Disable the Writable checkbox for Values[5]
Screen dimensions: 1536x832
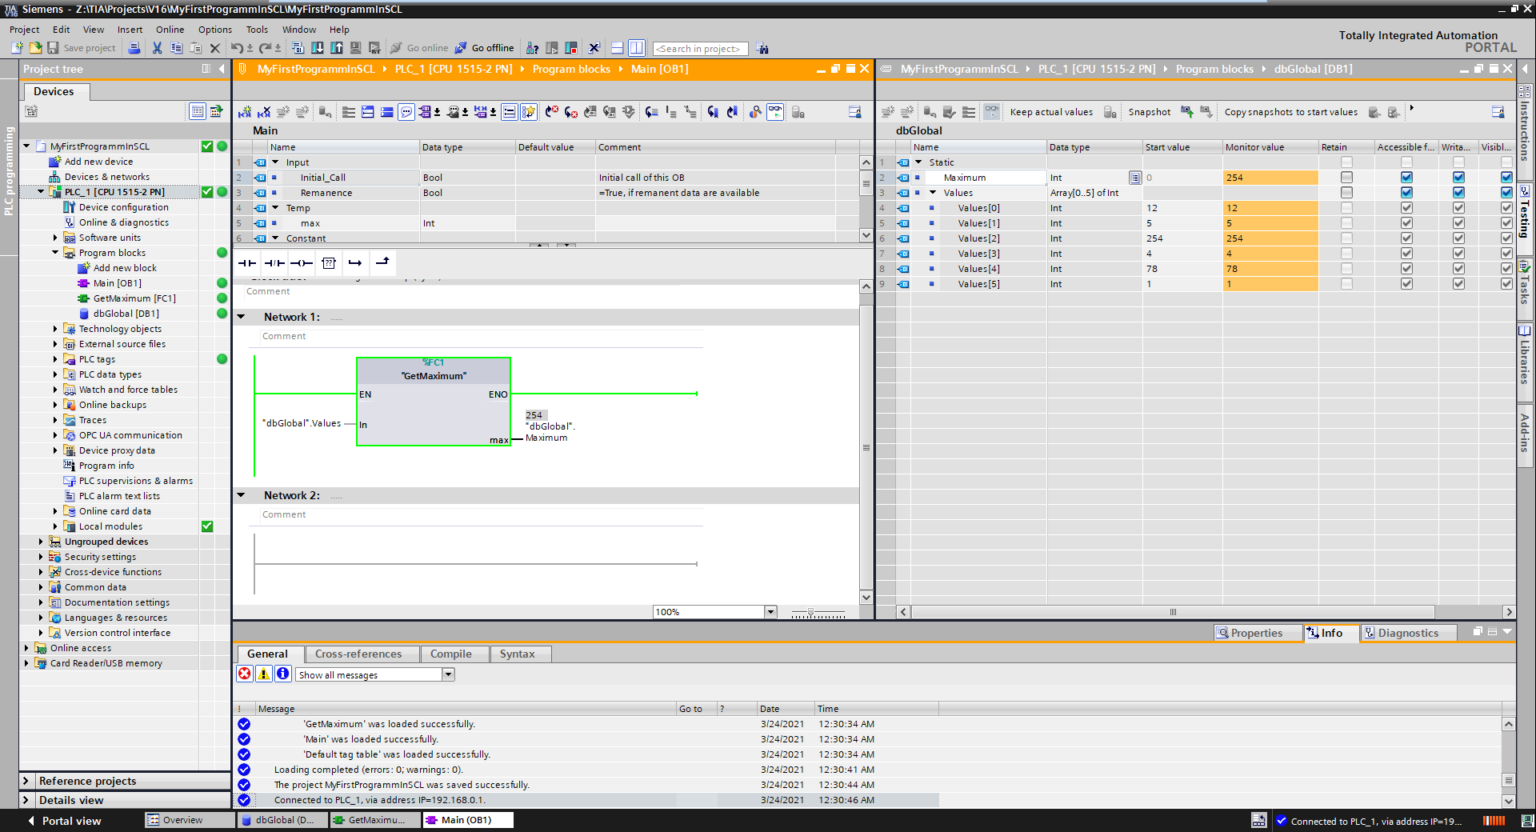click(x=1457, y=283)
